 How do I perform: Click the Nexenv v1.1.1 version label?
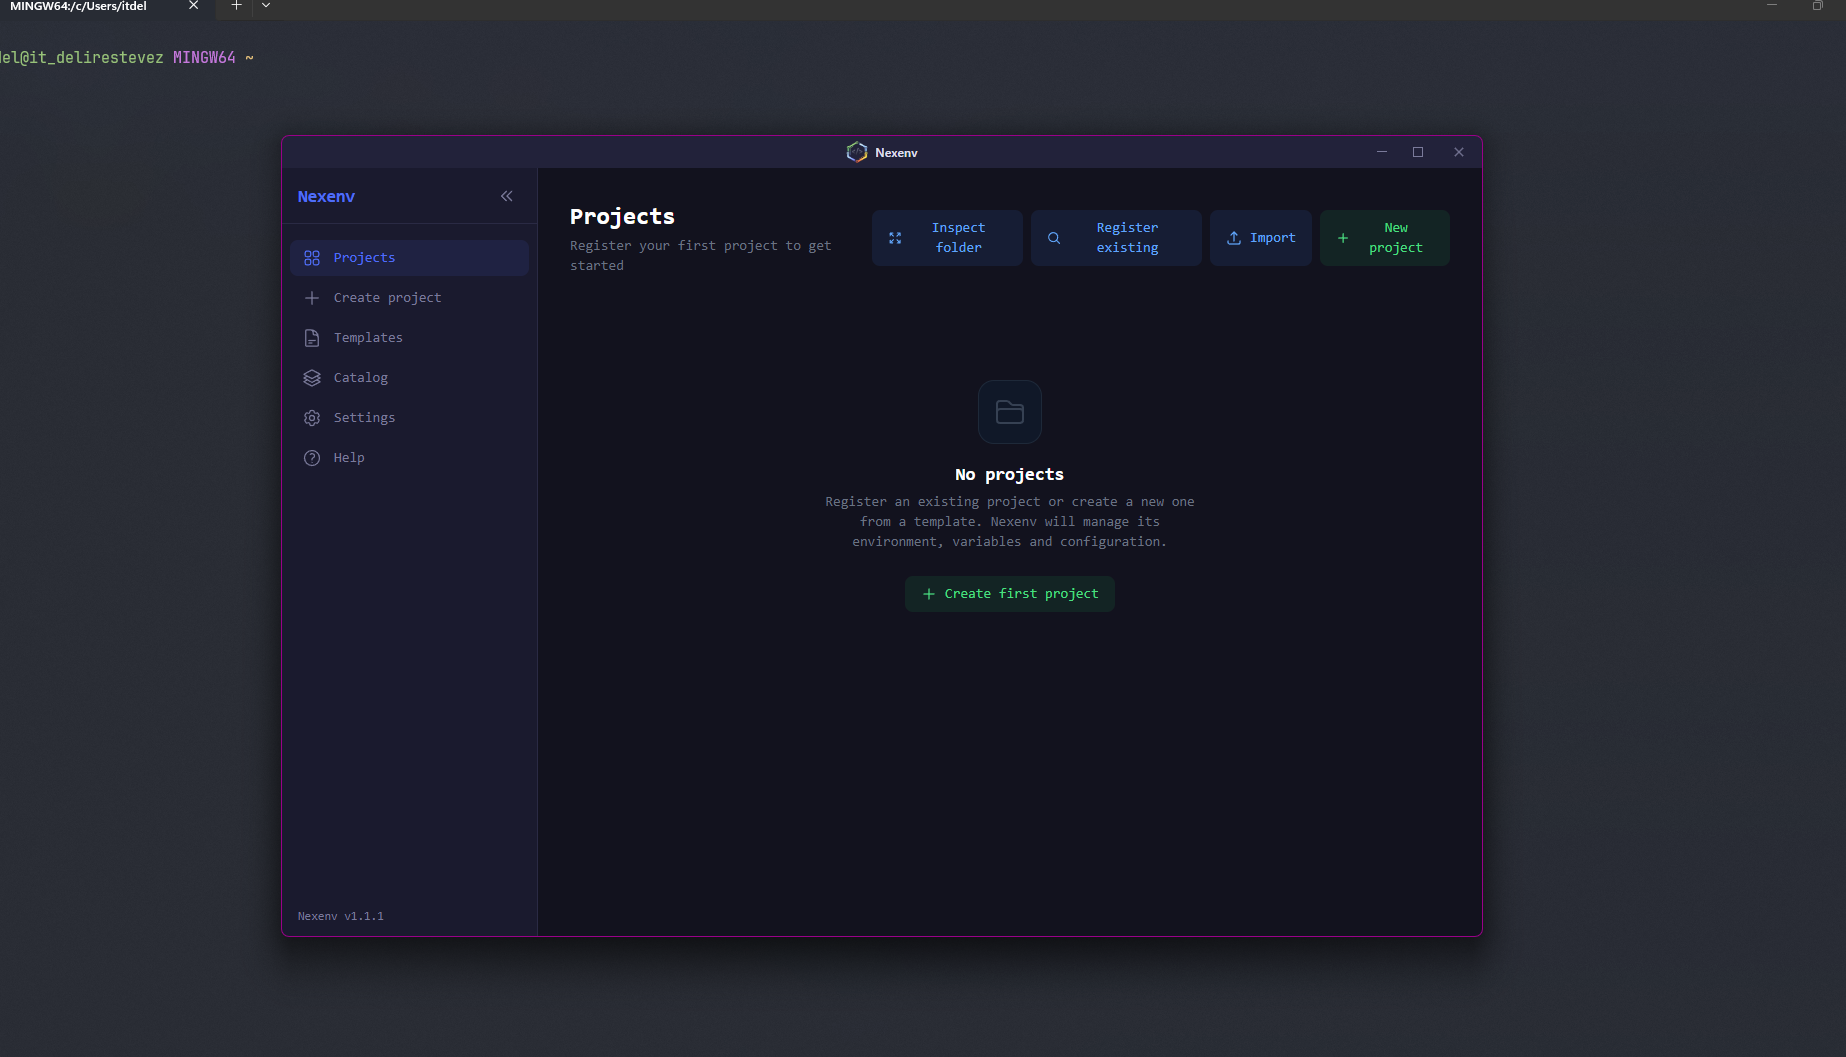coord(341,916)
